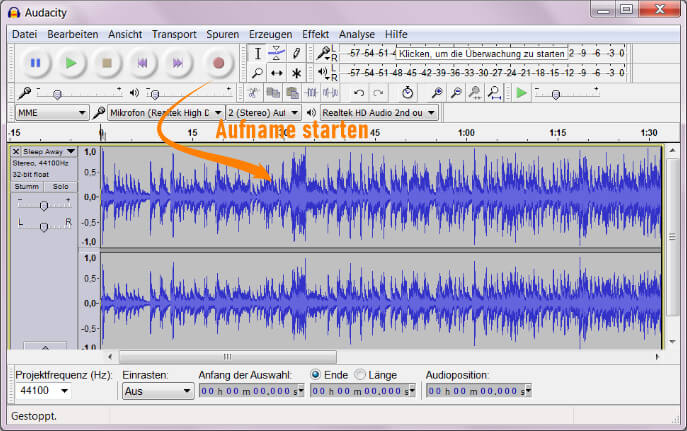Image resolution: width=687 pixels, height=431 pixels.
Task: Open the Transport menu
Action: tap(174, 34)
